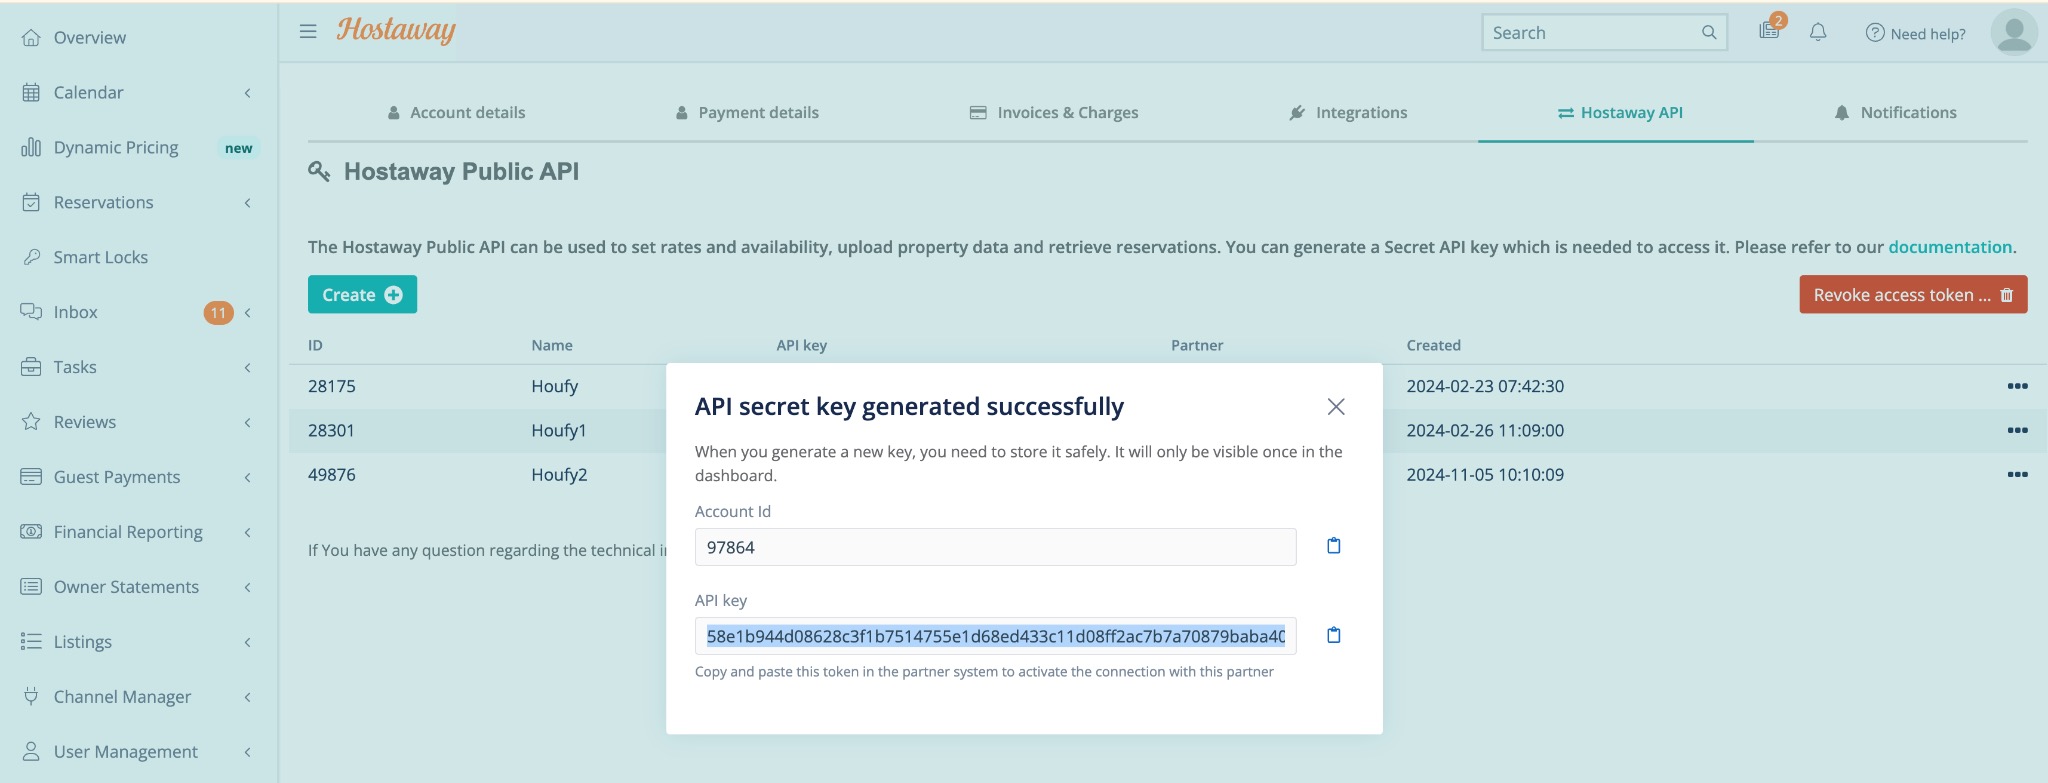The width and height of the screenshot is (2048, 783).
Task: Click the Create button
Action: (362, 294)
